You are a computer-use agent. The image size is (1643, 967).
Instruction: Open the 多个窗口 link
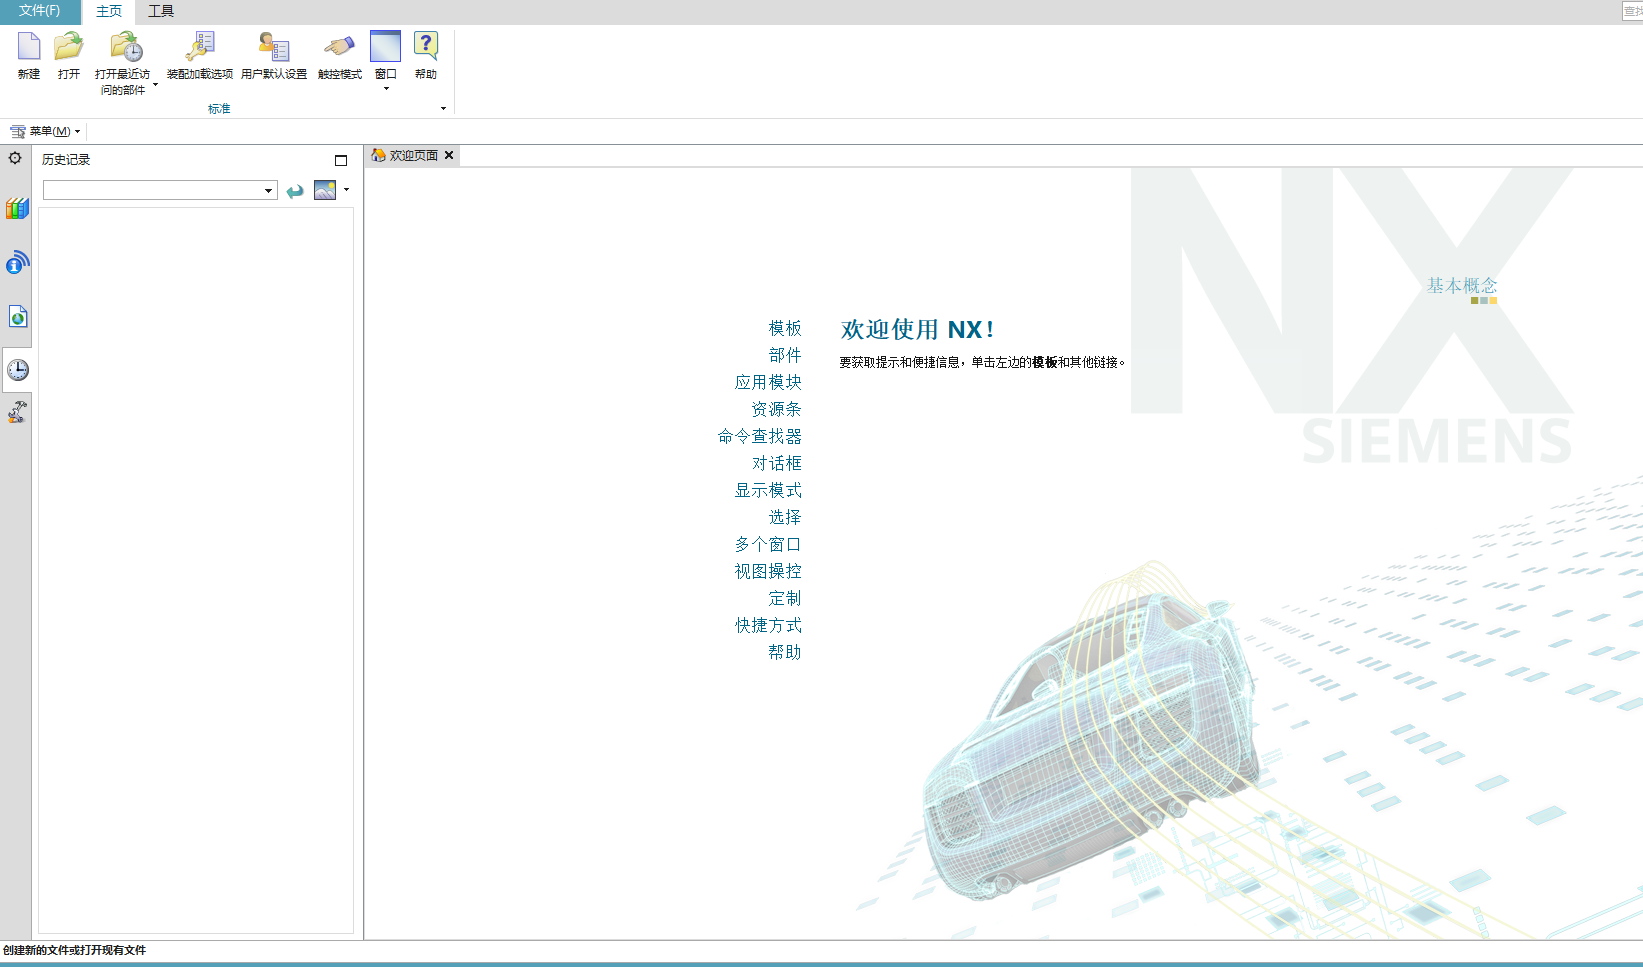[x=768, y=544]
